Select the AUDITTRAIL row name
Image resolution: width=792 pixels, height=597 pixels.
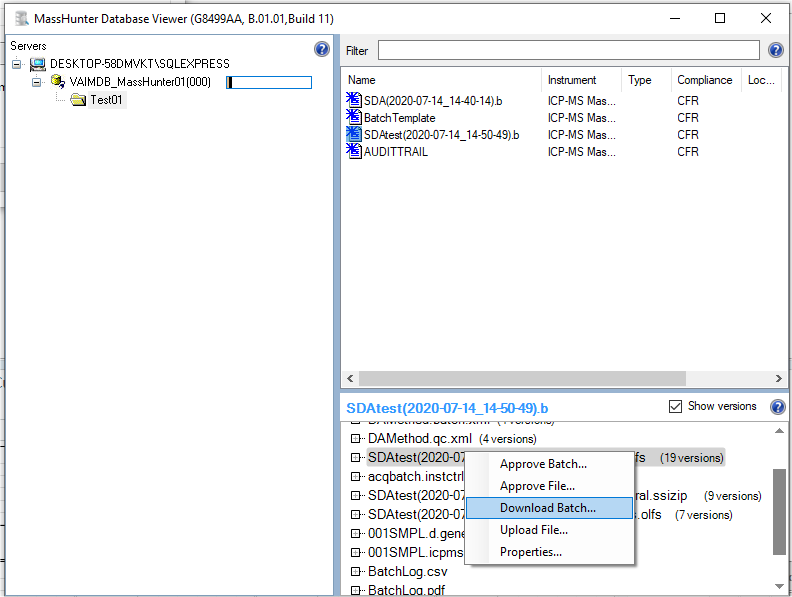395,152
